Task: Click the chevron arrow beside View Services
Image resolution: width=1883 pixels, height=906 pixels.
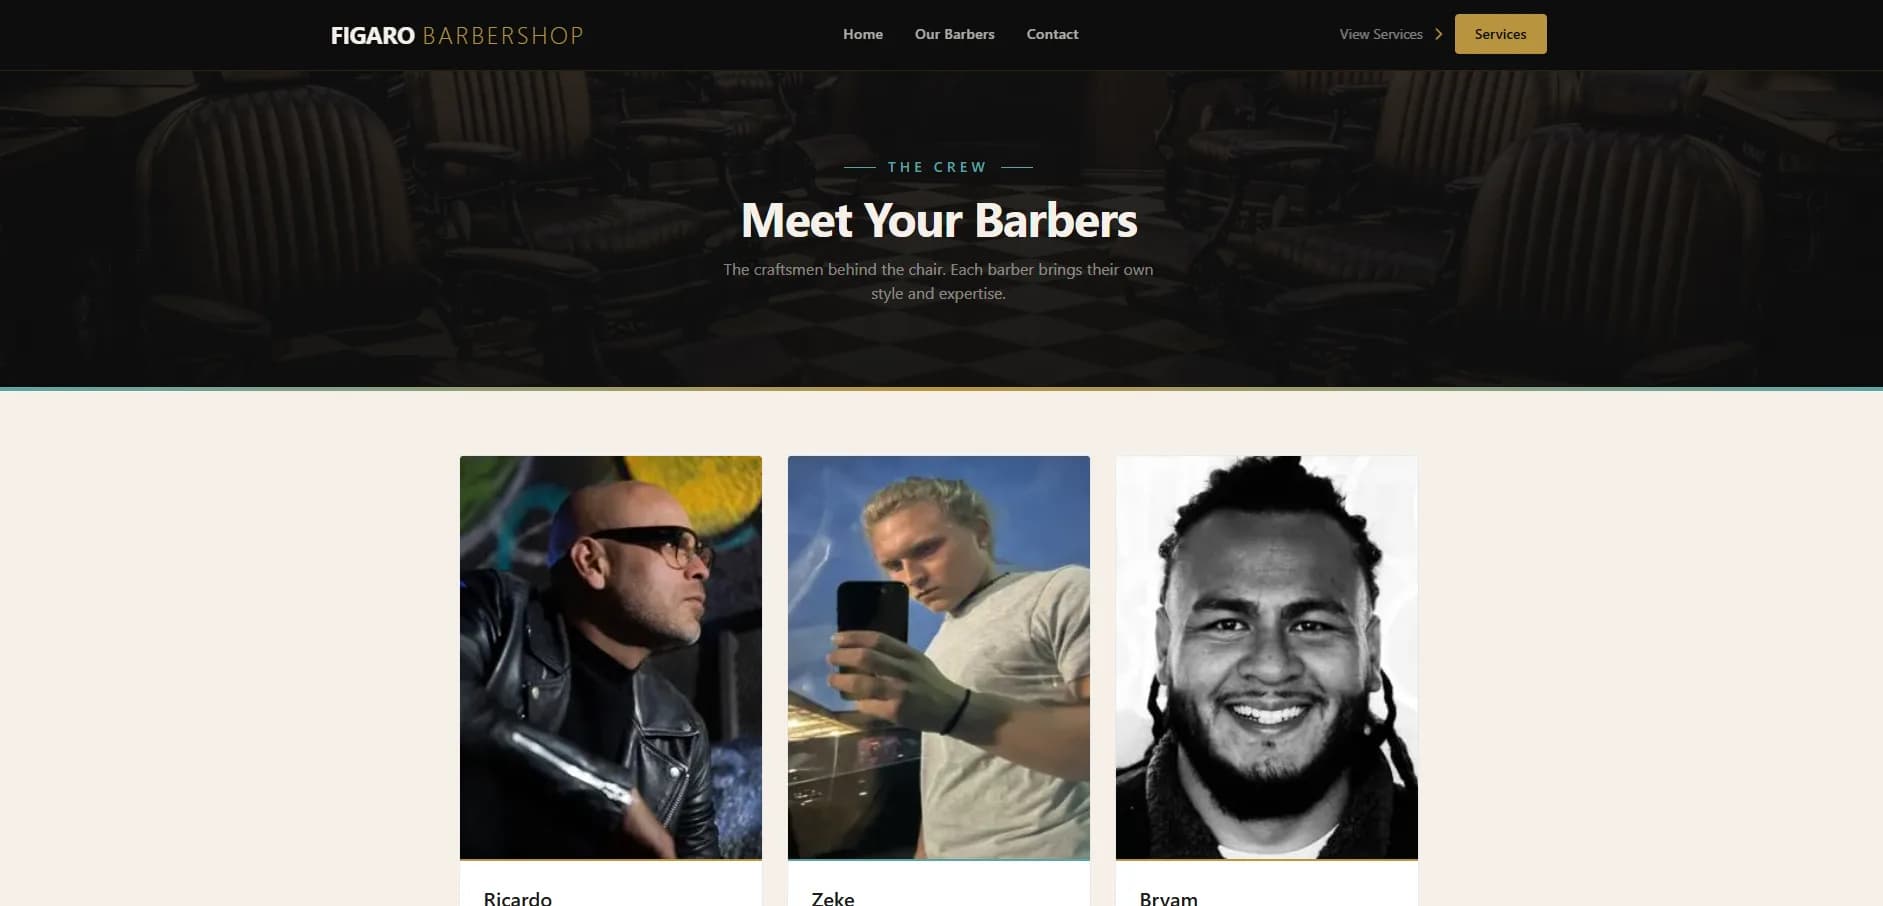Action: tap(1438, 34)
